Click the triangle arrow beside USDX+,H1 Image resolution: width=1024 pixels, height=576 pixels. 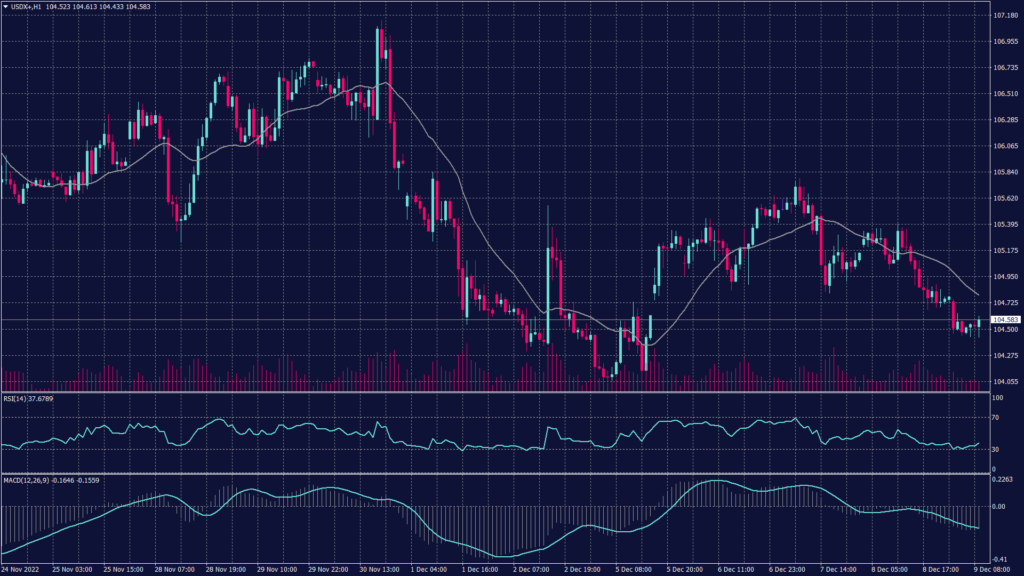tap(6, 5)
